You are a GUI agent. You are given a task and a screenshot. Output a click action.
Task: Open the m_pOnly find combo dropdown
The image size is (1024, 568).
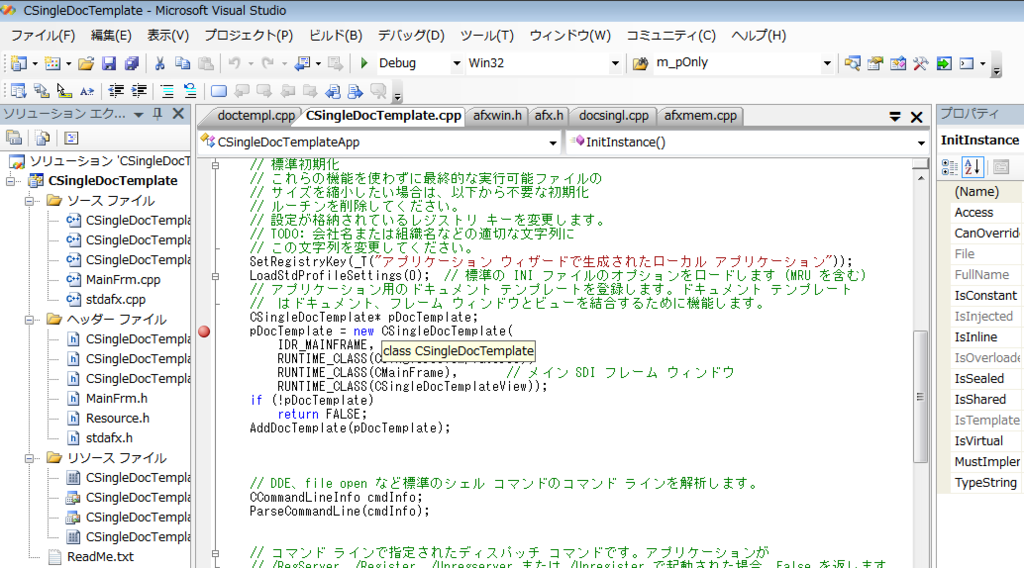[x=827, y=63]
